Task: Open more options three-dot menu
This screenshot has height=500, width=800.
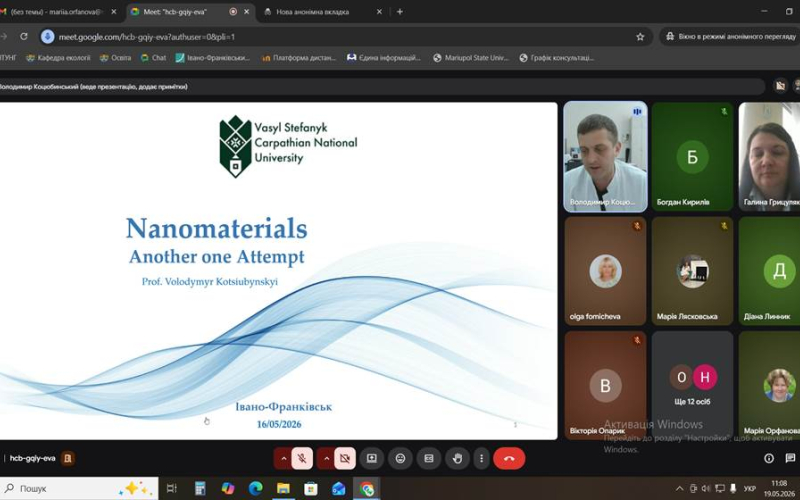Action: click(x=481, y=458)
